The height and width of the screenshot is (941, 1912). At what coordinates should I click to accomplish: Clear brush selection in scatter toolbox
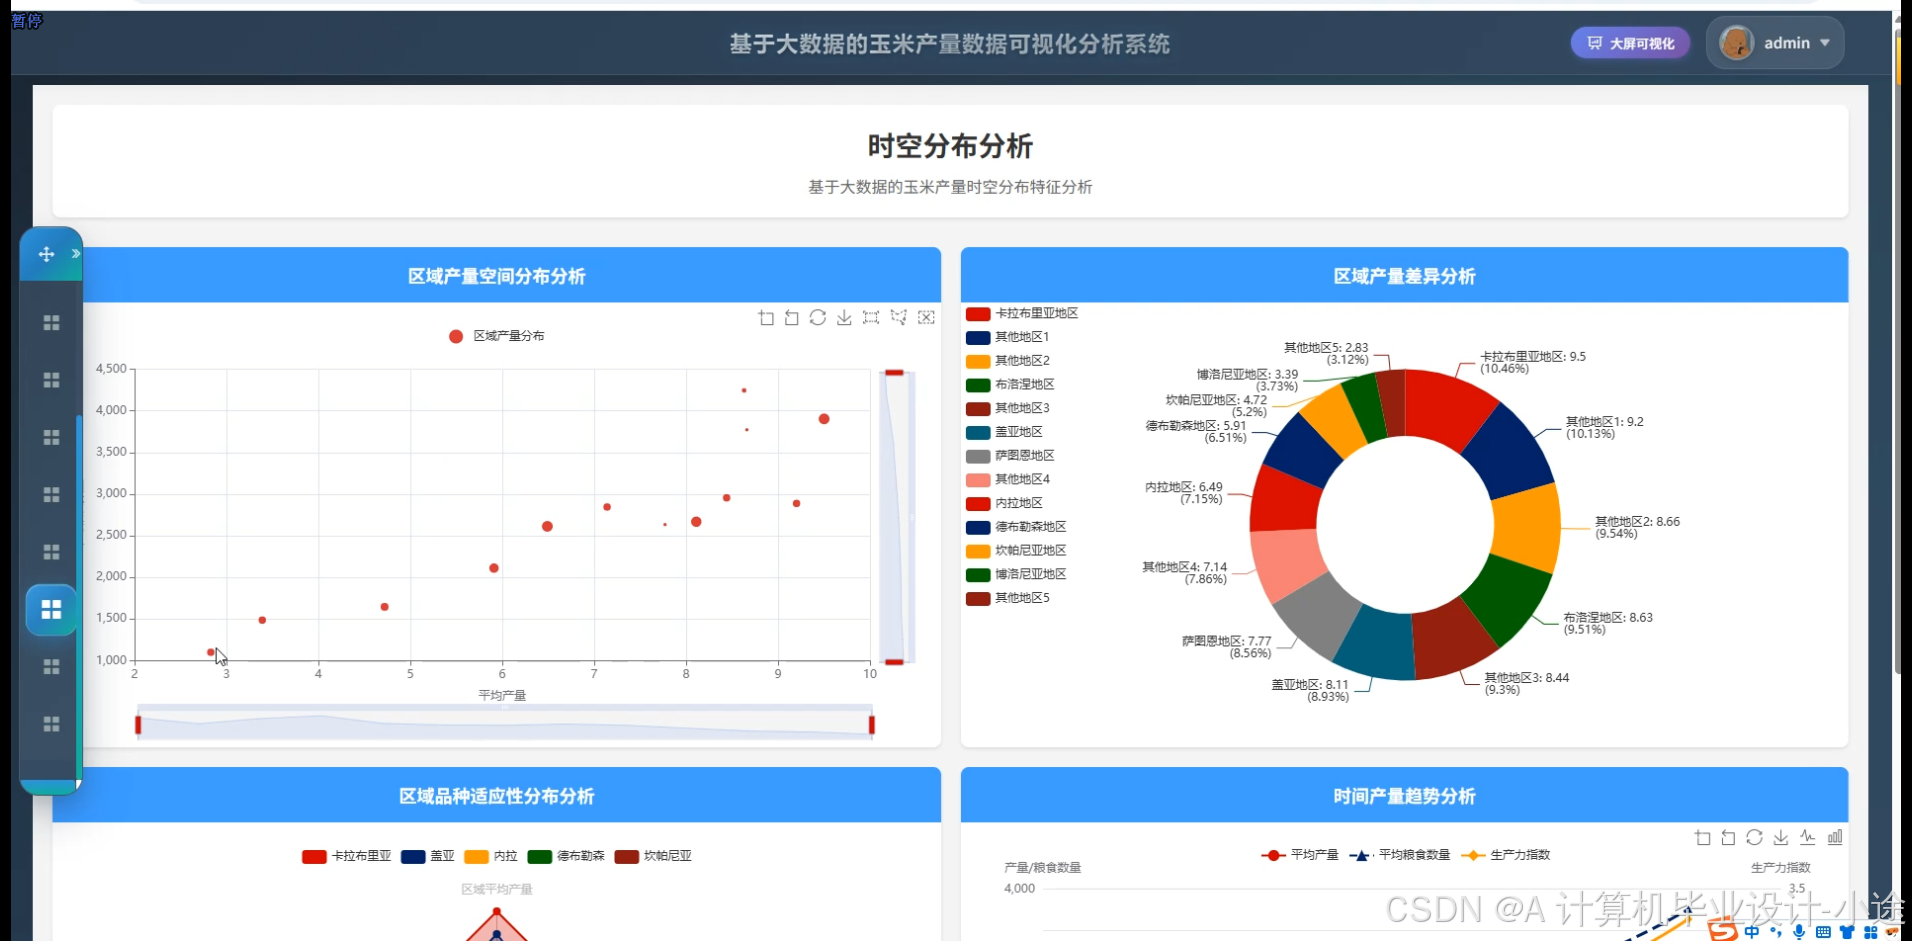926,318
